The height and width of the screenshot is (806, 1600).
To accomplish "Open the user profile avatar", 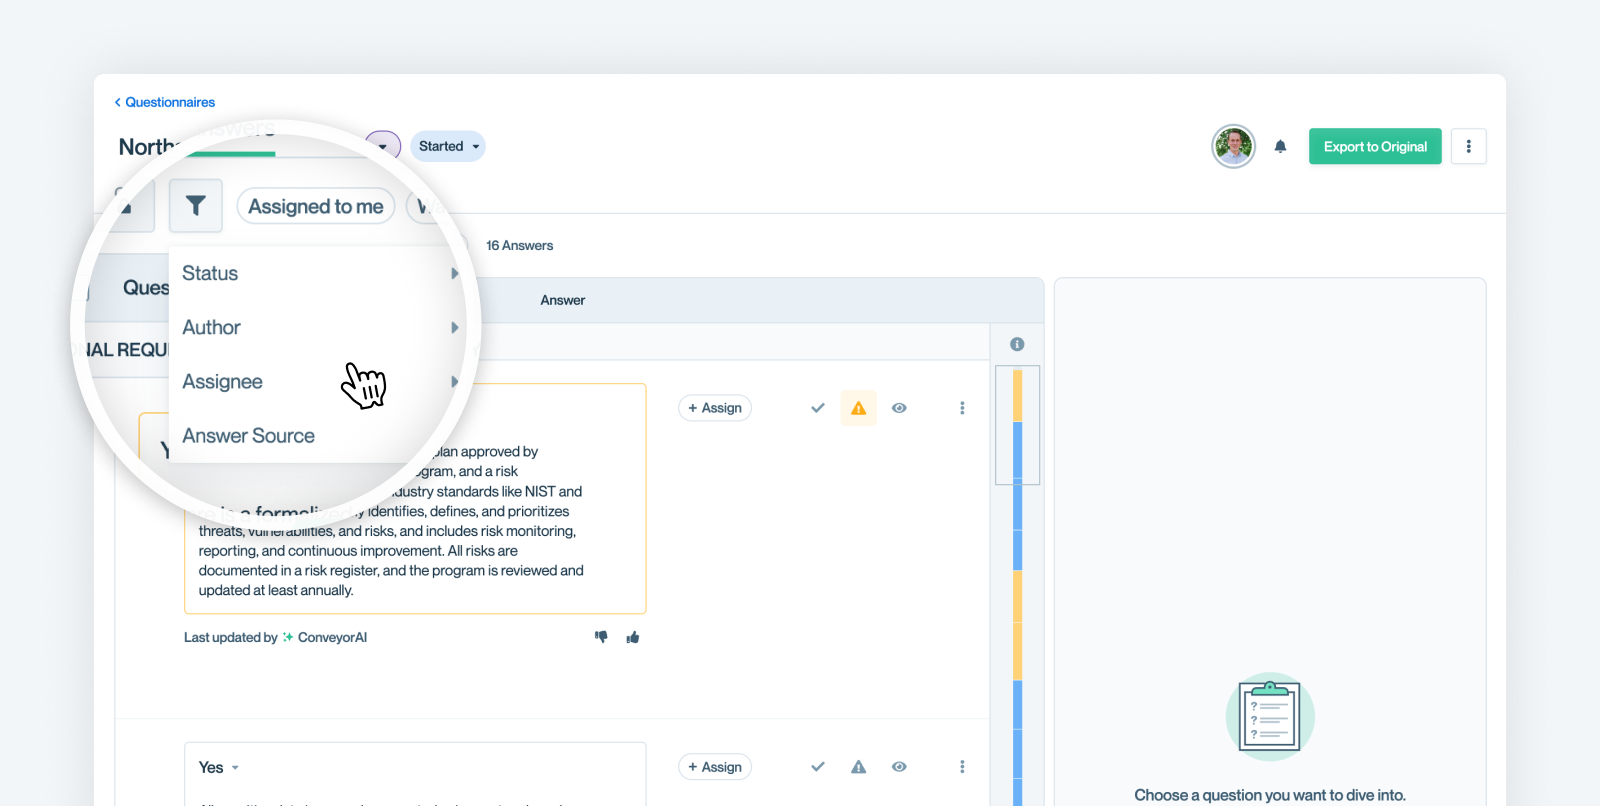I will click(x=1234, y=146).
